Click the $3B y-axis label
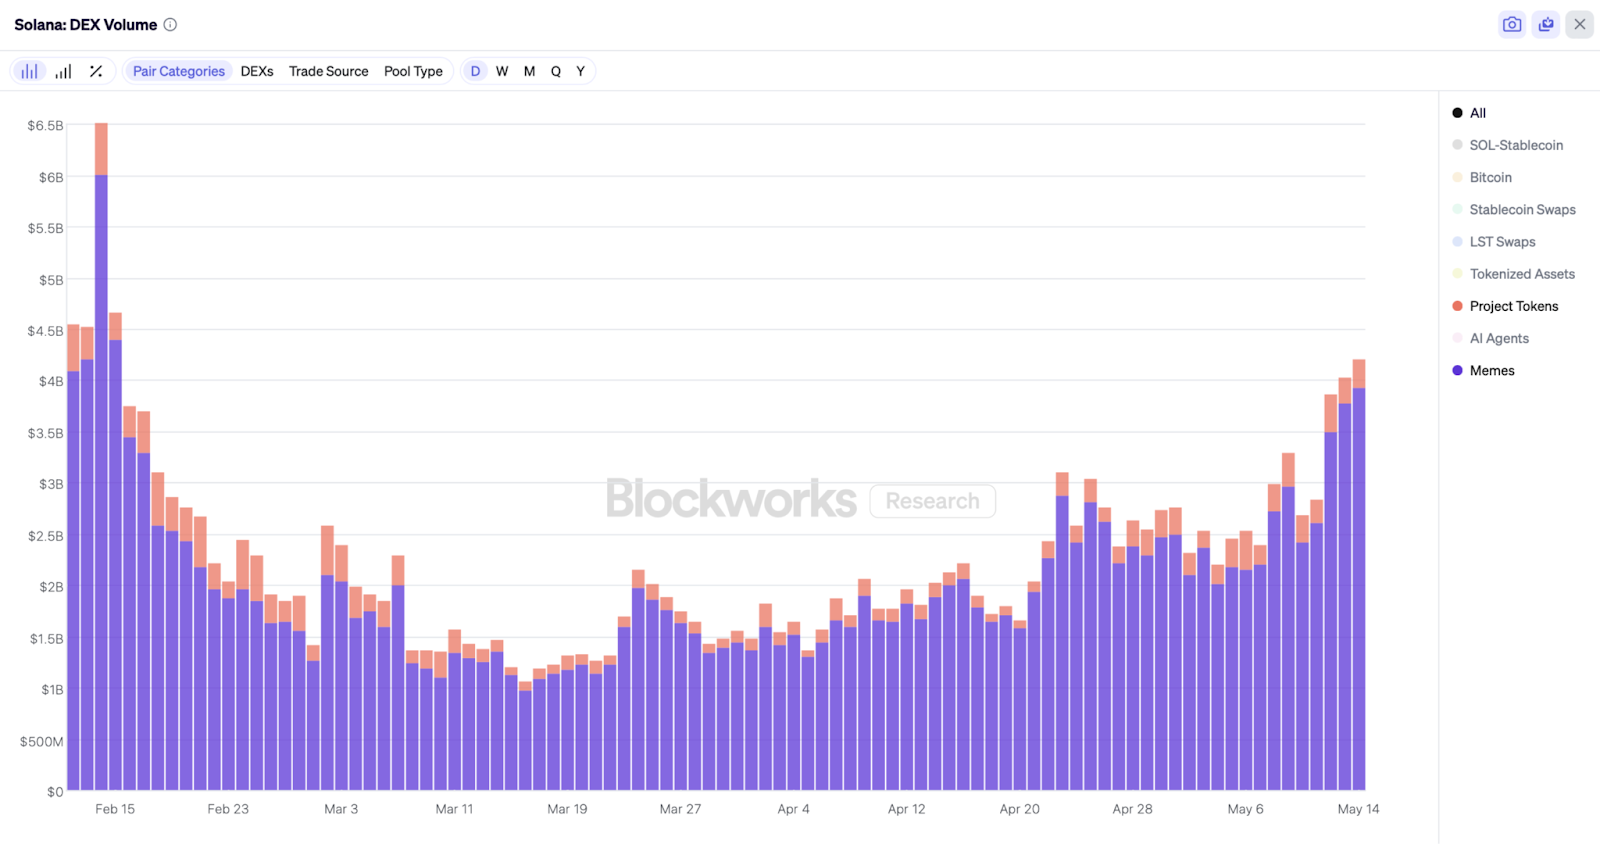Screen dimensions: 1600x844 coord(51,484)
